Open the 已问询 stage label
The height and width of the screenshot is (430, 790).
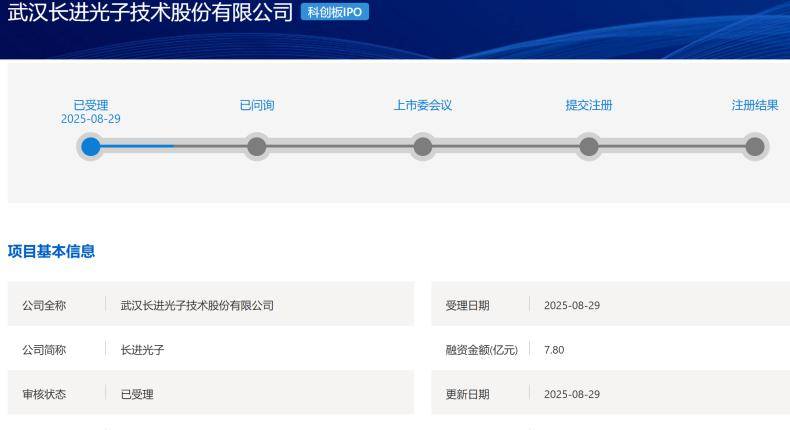point(257,106)
